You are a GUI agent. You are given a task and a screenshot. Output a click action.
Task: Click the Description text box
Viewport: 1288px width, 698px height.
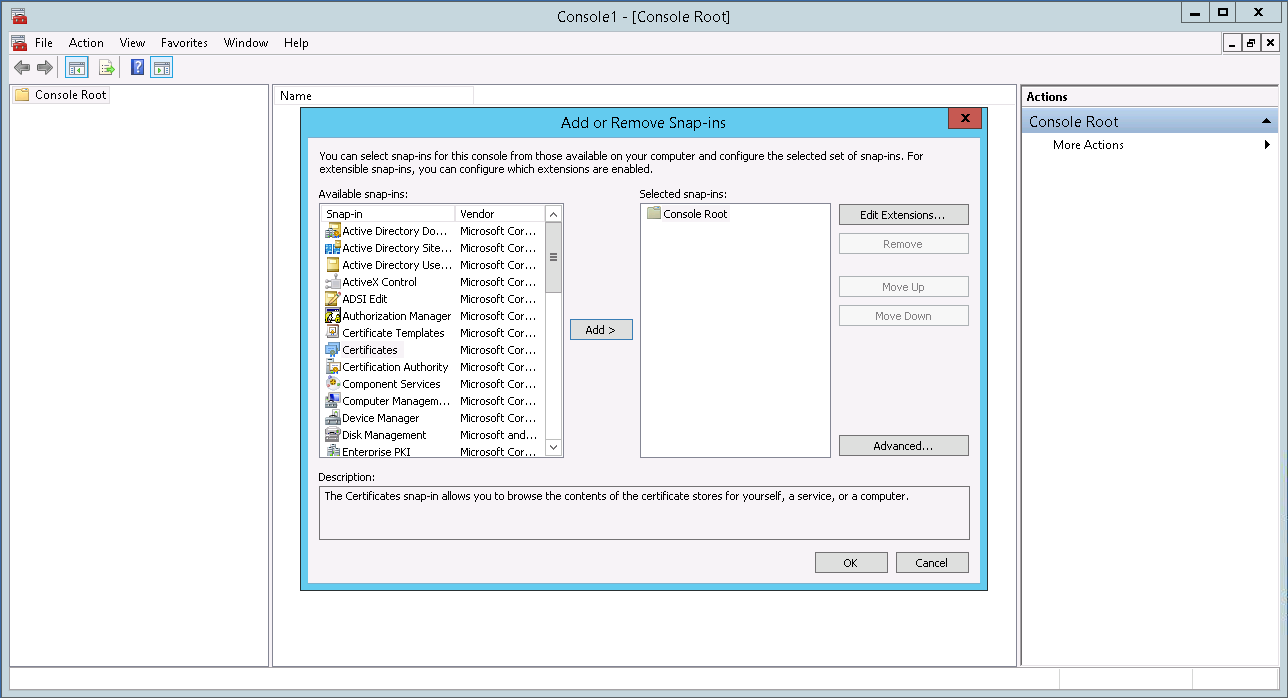point(644,513)
